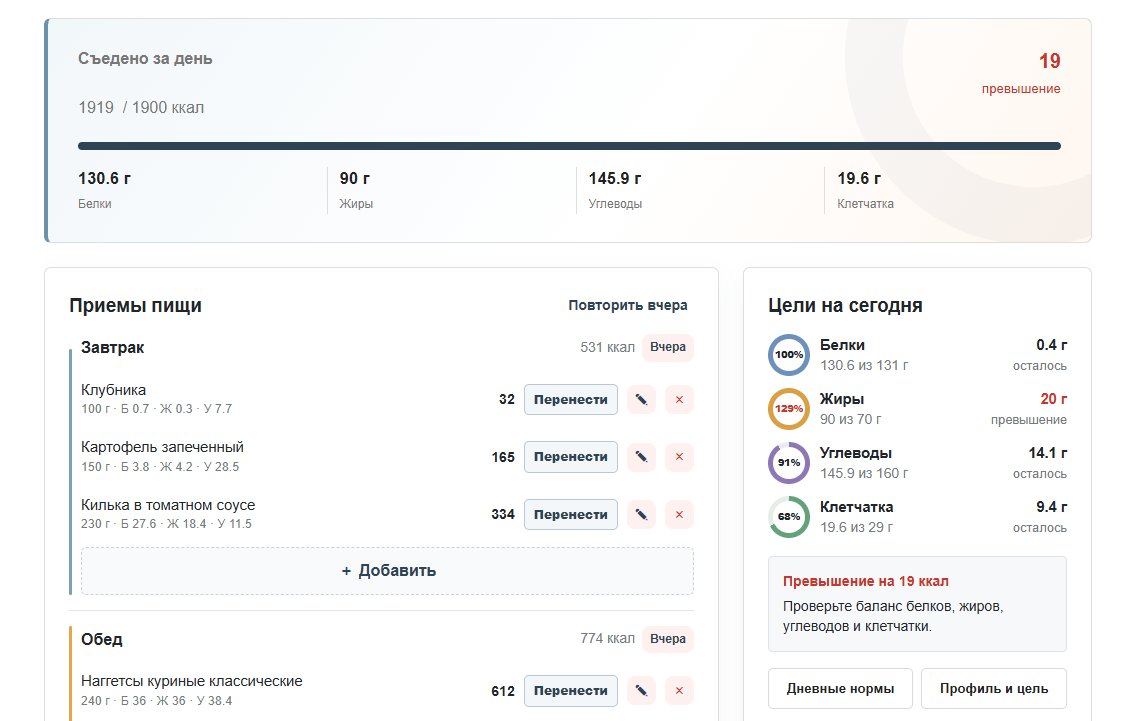1133x721 pixels.
Task: Edit the Клубника entry with pencil icon
Action: [641, 400]
